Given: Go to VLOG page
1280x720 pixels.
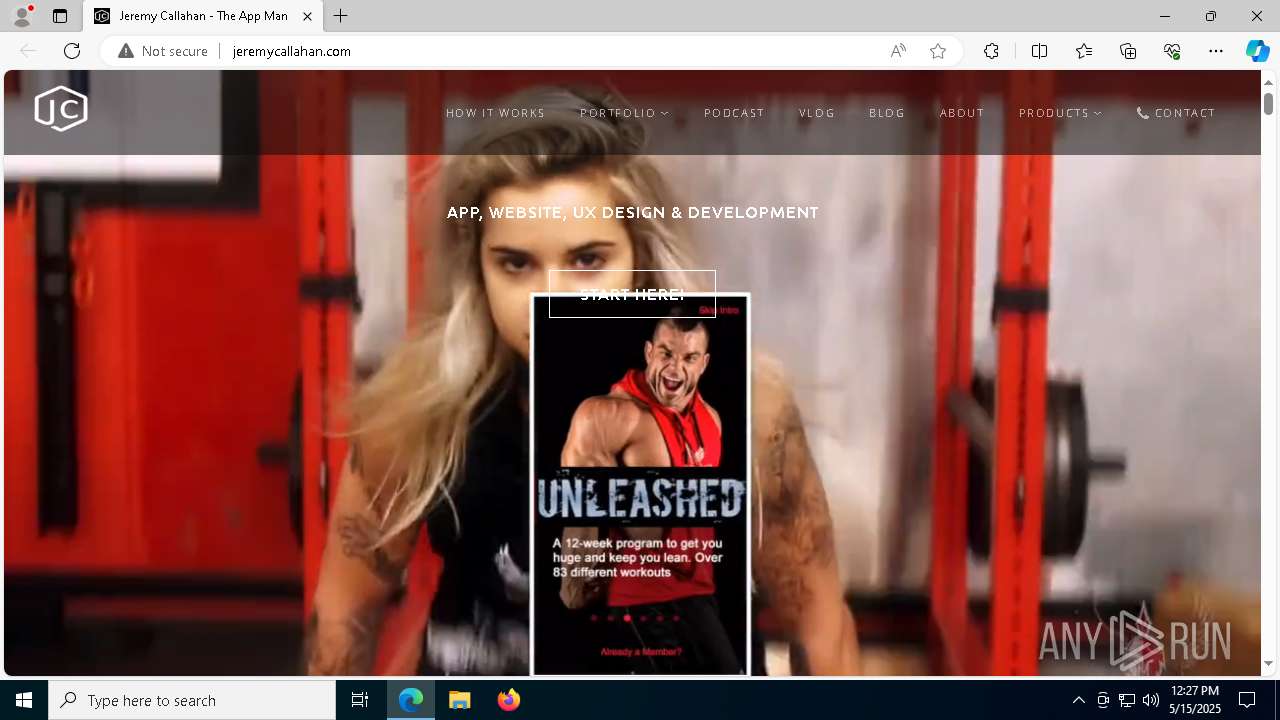Looking at the screenshot, I should pyautogui.click(x=817, y=113).
